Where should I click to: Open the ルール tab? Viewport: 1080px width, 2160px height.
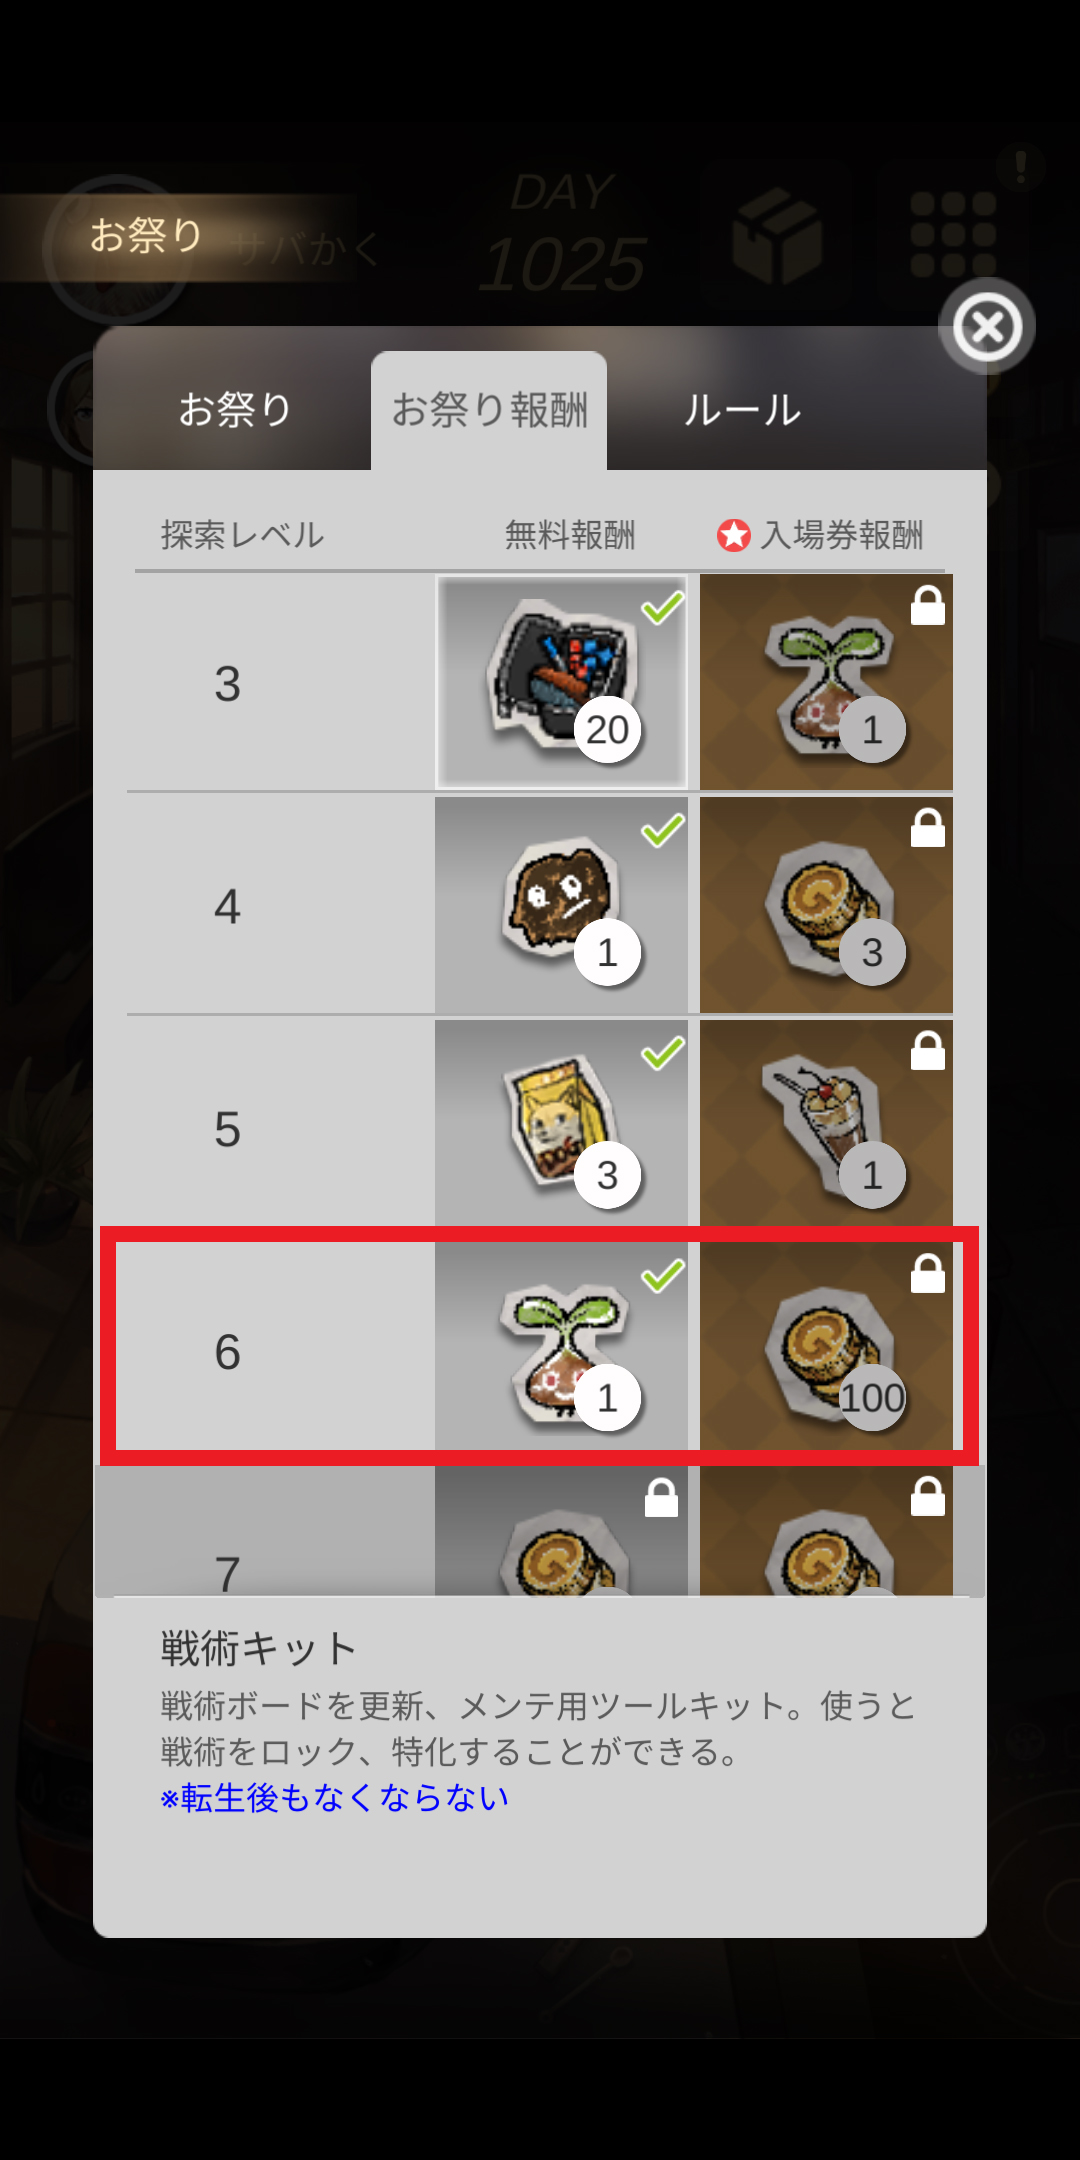(742, 410)
